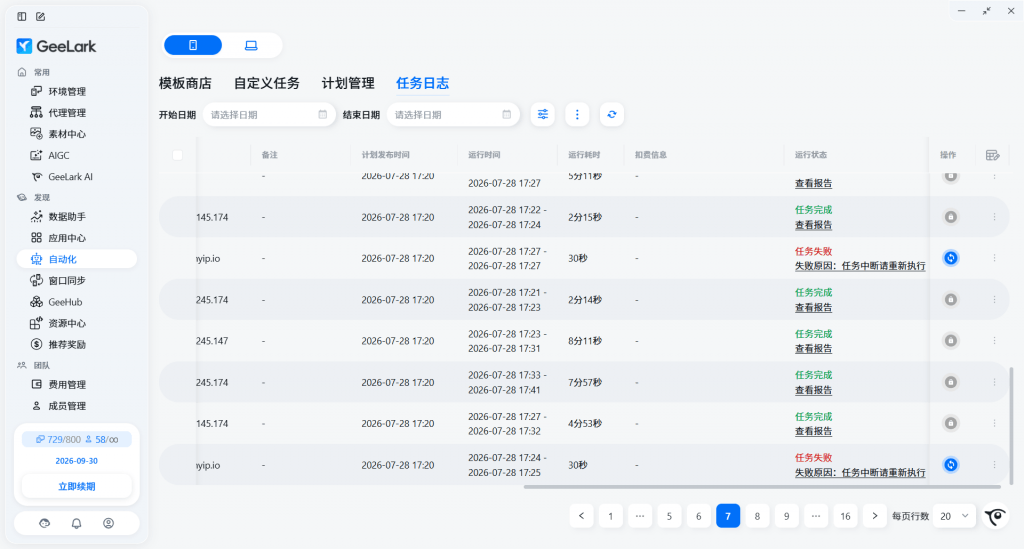The height and width of the screenshot is (549, 1024).
Task: Open the filter settings sliders button
Action: (543, 114)
